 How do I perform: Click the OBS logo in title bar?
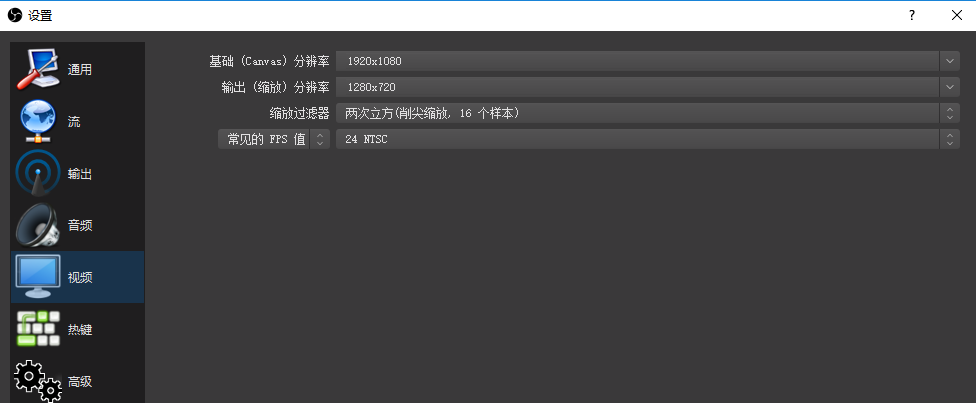(14, 16)
